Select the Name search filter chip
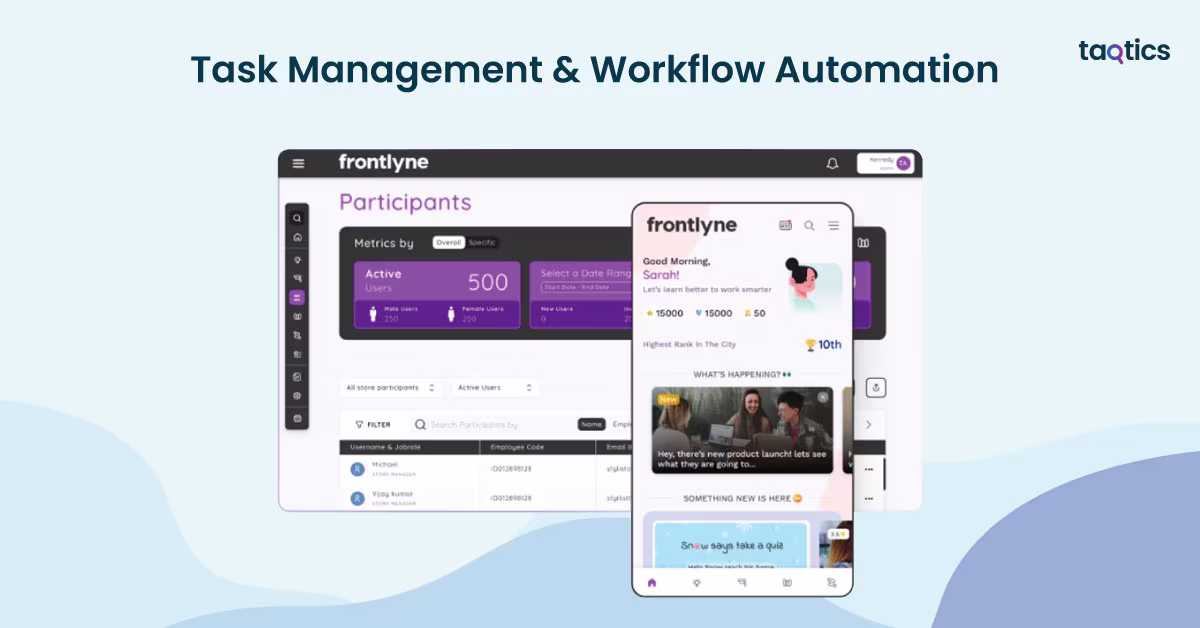Screen dimensions: 1200x628 coord(592,425)
